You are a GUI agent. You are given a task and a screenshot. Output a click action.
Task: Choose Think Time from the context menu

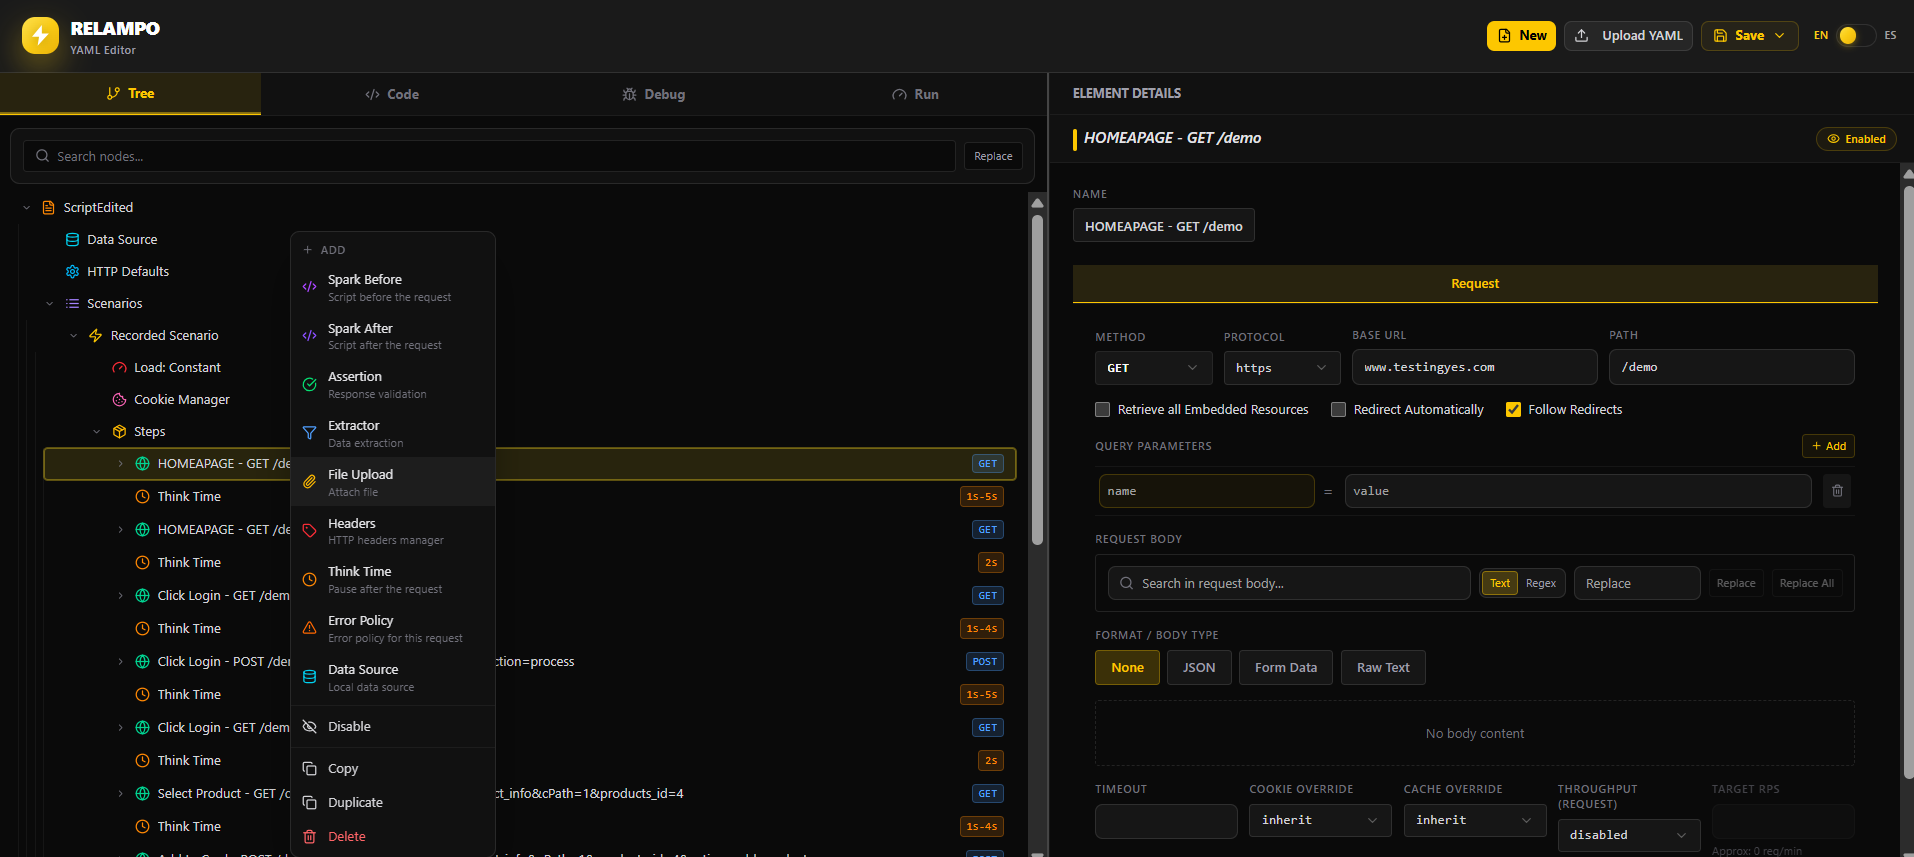coord(393,580)
